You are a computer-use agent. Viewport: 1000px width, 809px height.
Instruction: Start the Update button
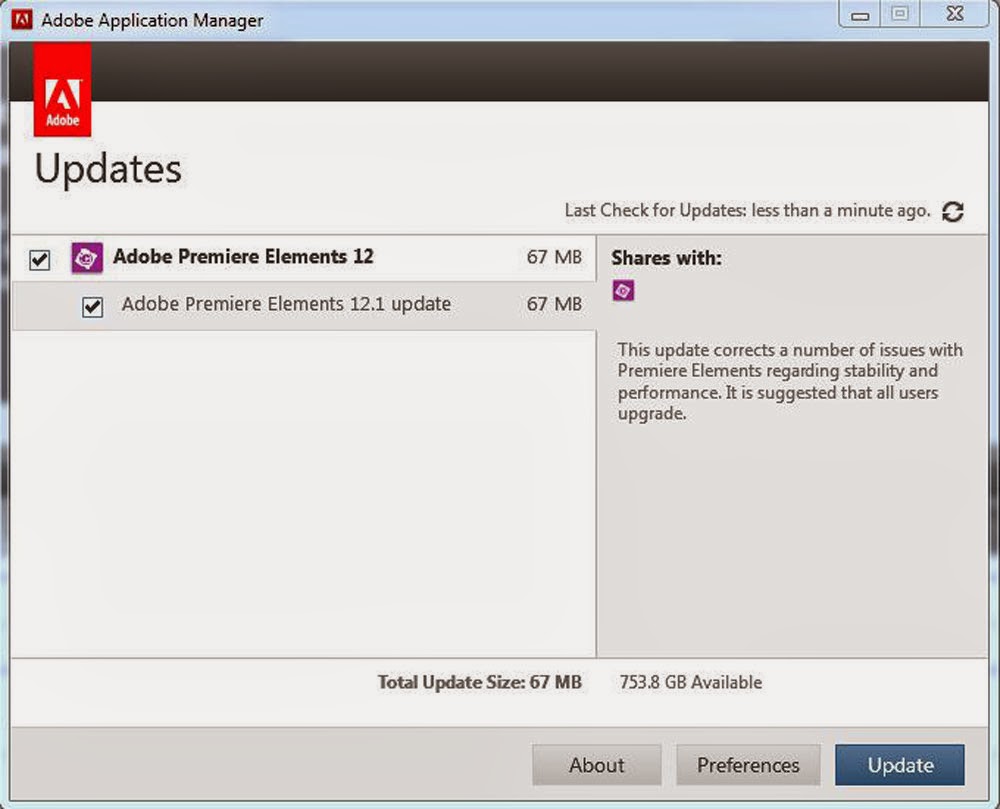click(x=900, y=765)
